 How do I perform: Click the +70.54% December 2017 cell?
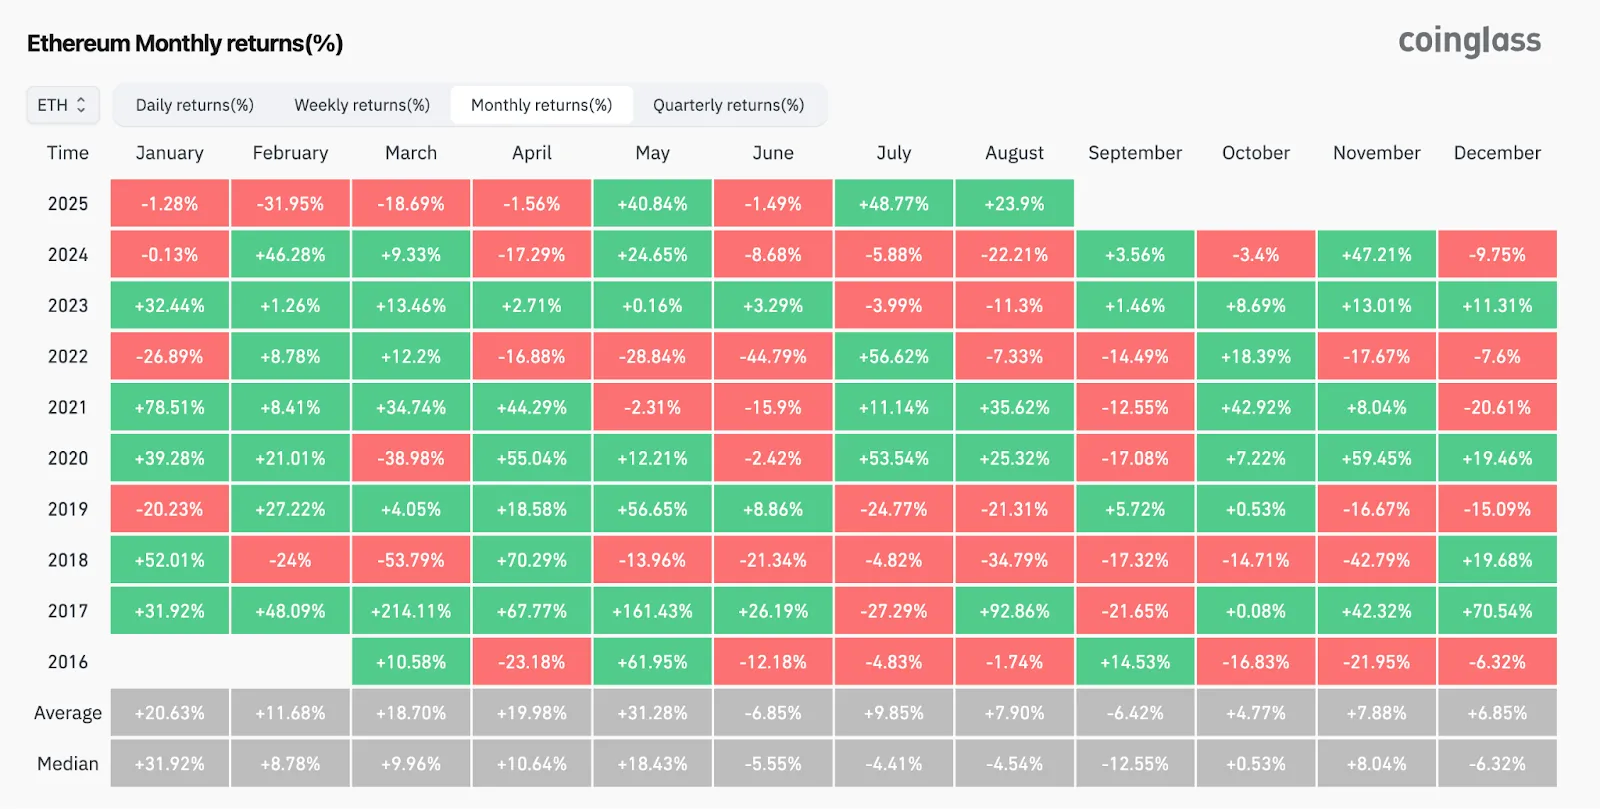click(x=1497, y=610)
